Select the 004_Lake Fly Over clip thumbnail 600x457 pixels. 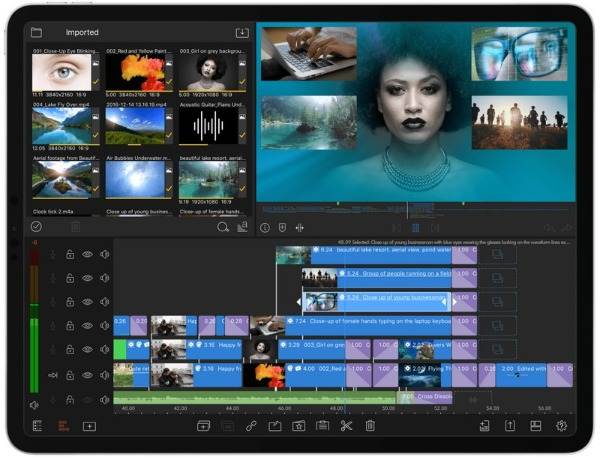62,126
